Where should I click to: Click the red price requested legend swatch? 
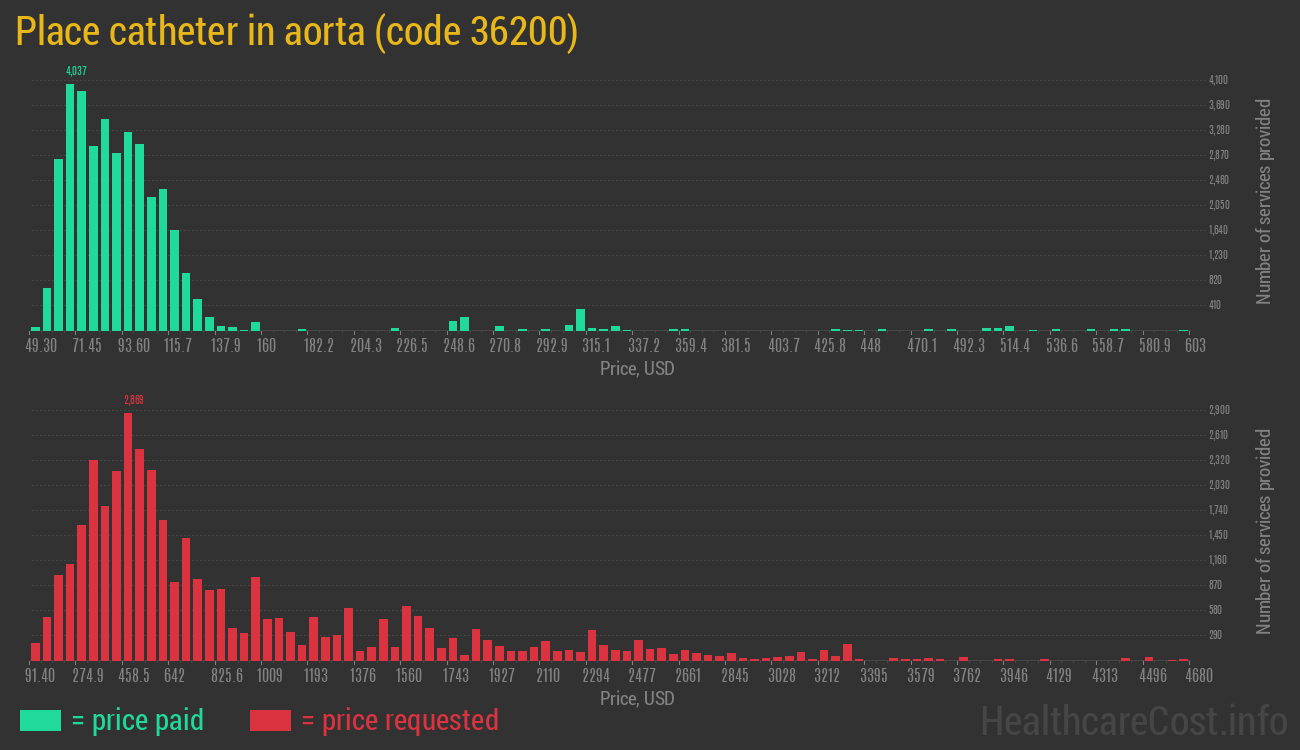point(270,720)
